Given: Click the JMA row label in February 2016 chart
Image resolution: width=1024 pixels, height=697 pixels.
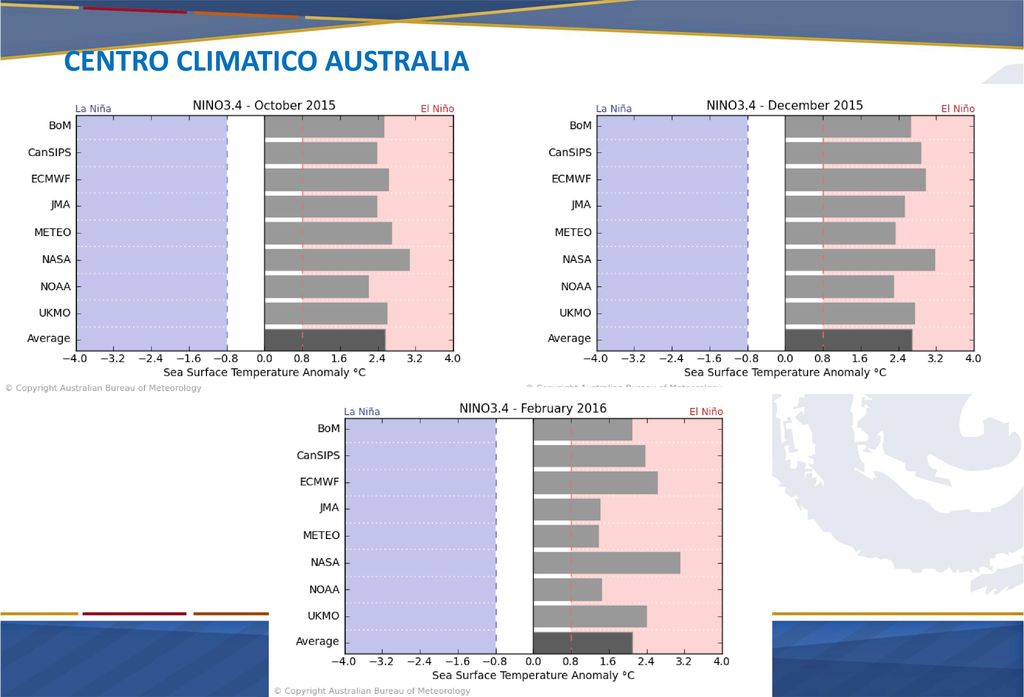Looking at the screenshot, I should [329, 508].
